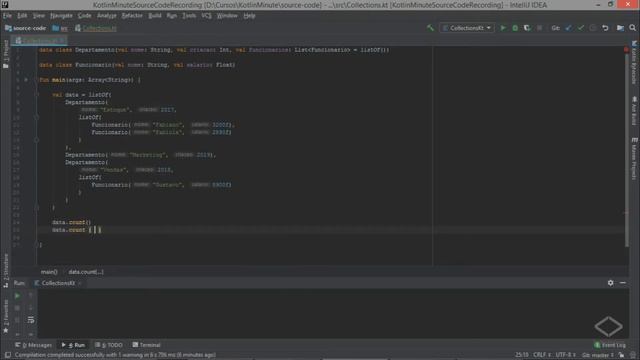Click the data.count{...} editor breadcrumb
Viewport: 640px width, 360px height.
[x=86, y=272]
